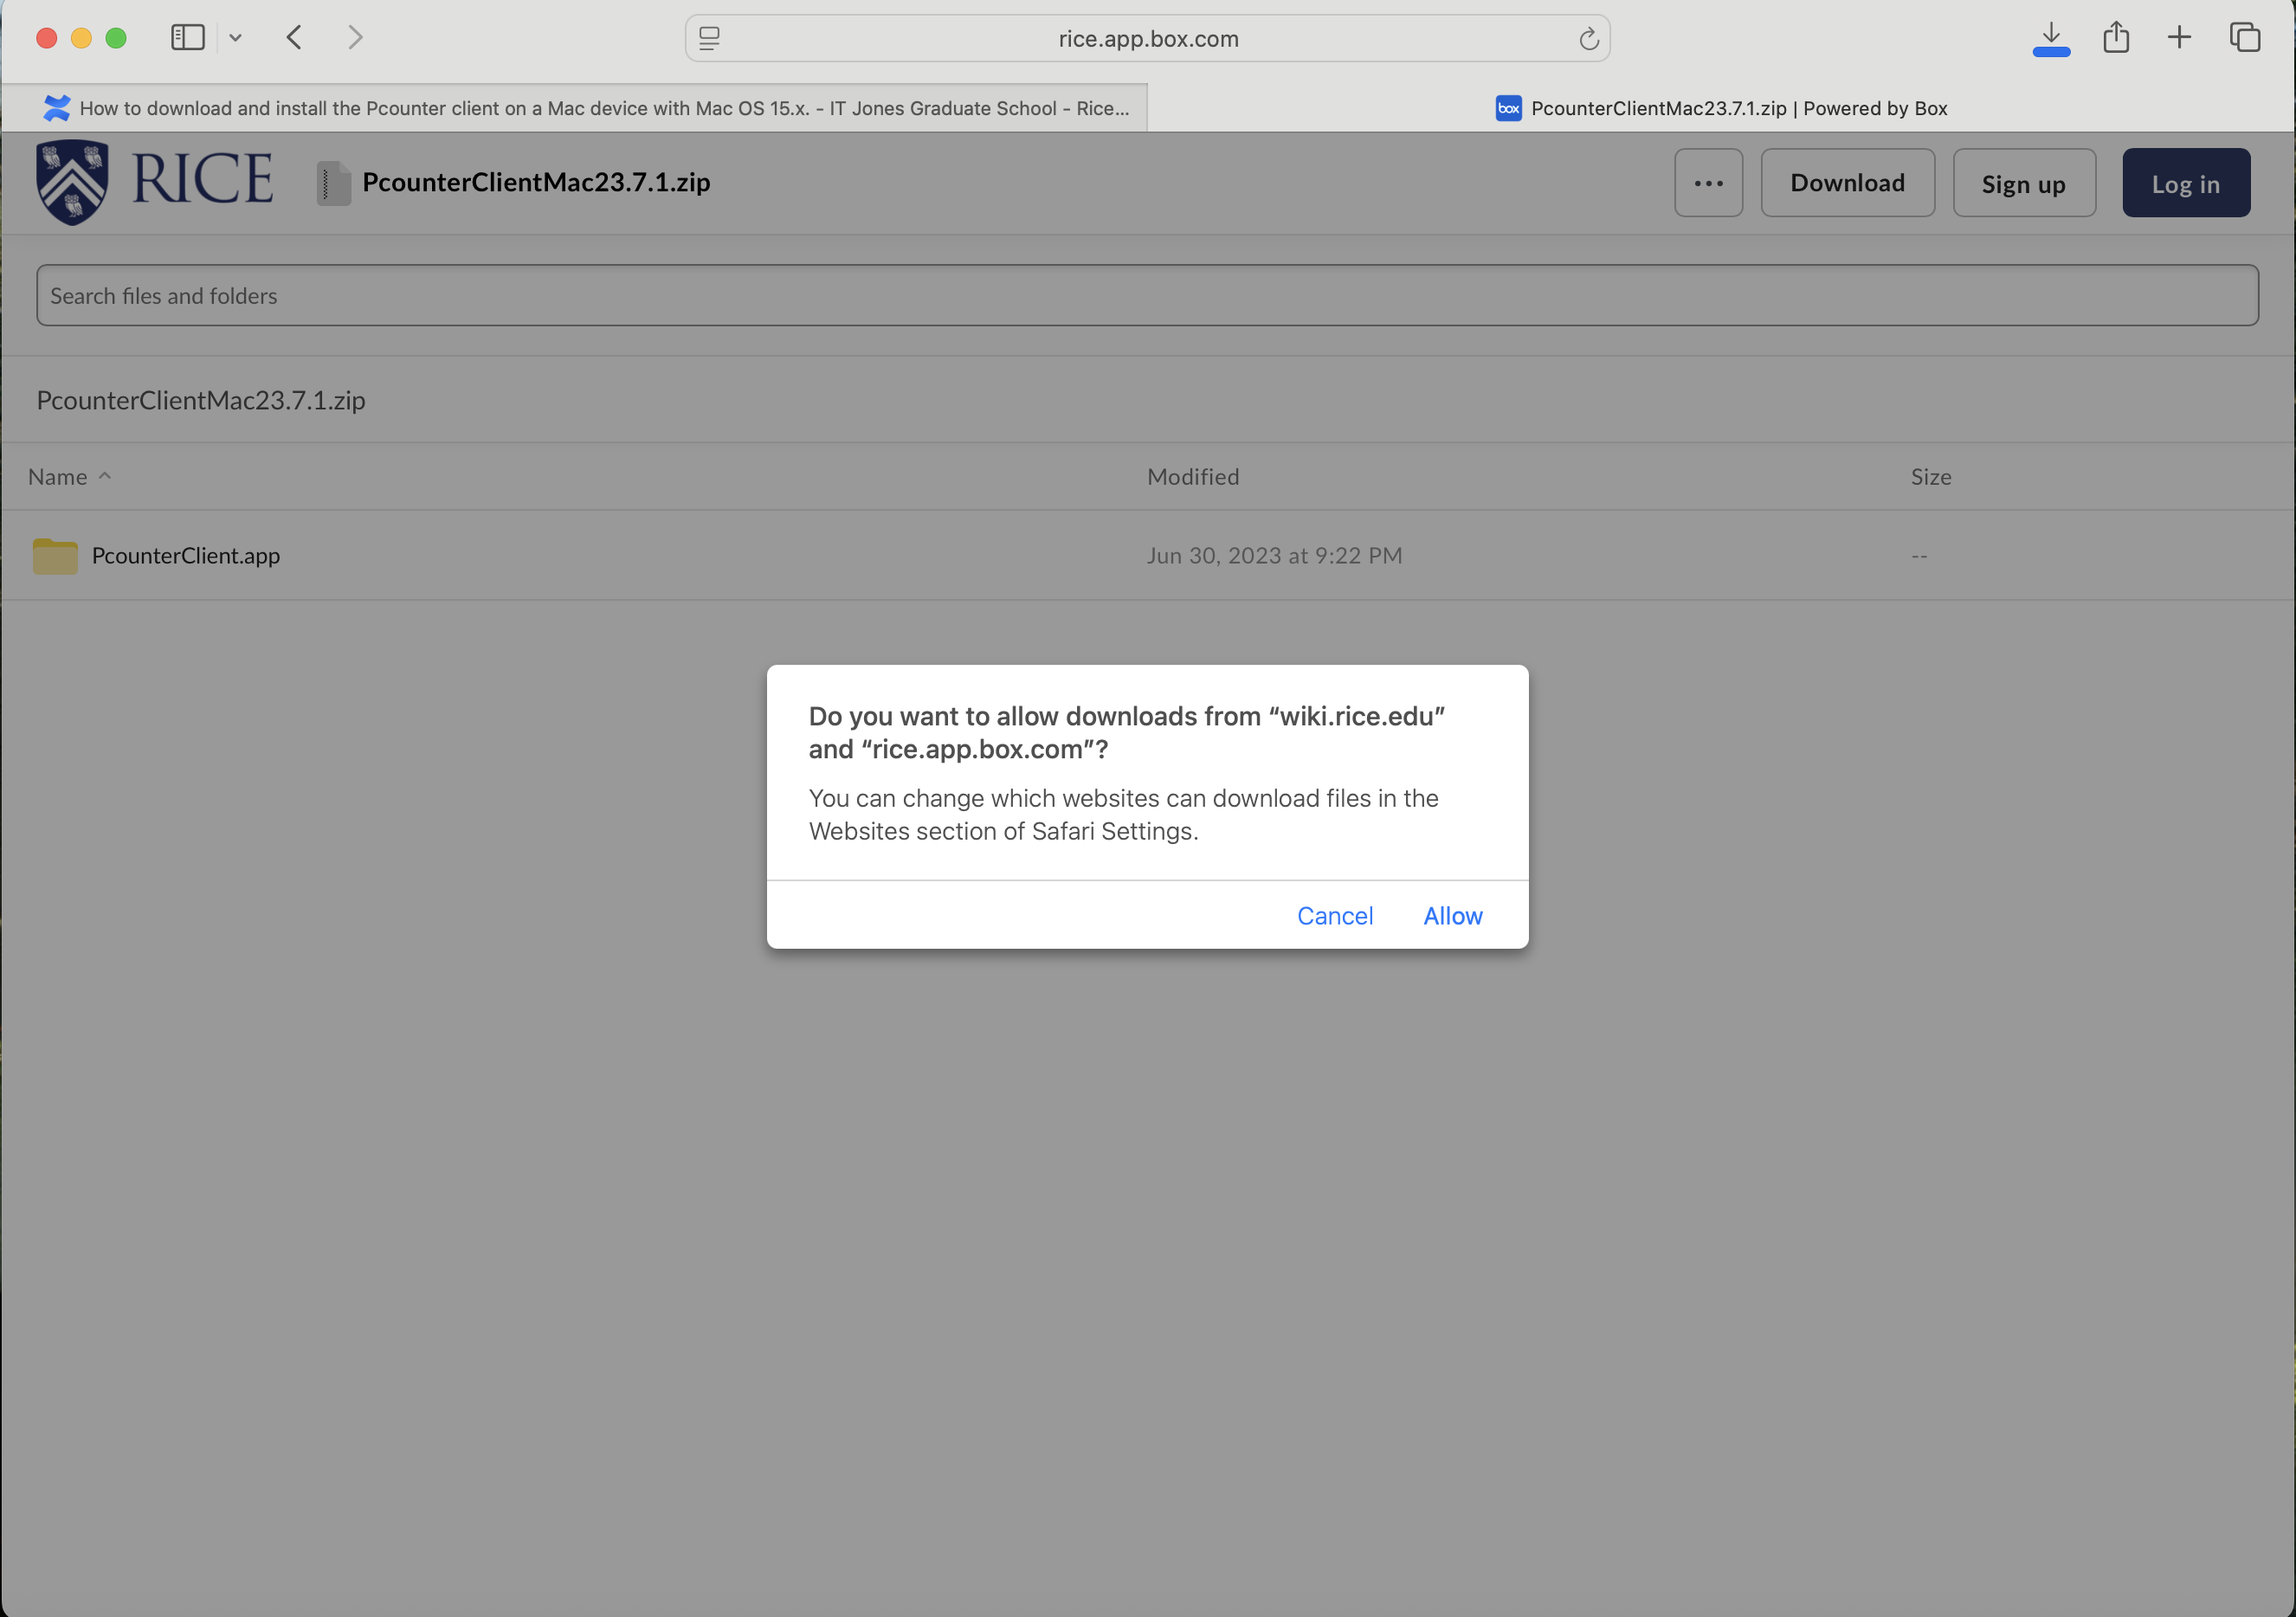Open the PcounterClient.app folder
This screenshot has height=1617, width=2296.
pyautogui.click(x=185, y=555)
